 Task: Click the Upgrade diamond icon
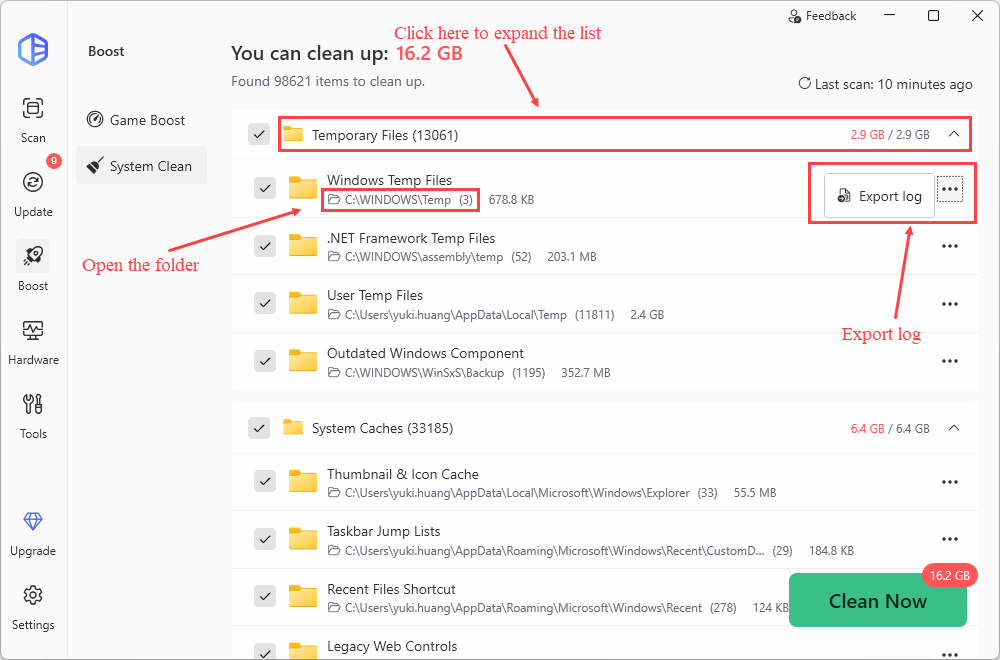(x=33, y=521)
